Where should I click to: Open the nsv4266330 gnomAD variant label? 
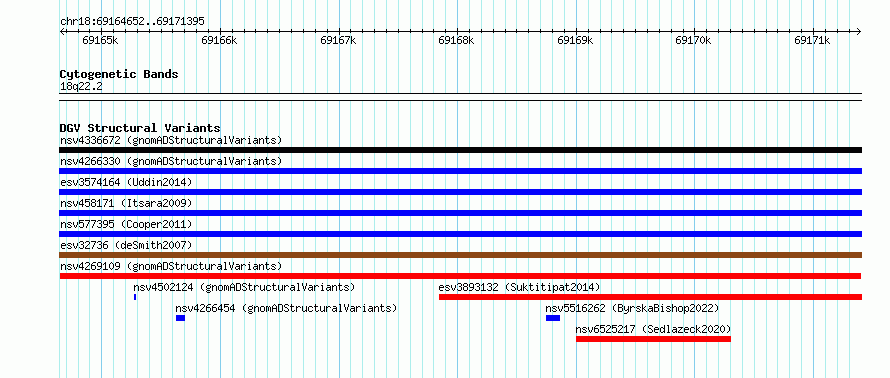click(x=171, y=161)
